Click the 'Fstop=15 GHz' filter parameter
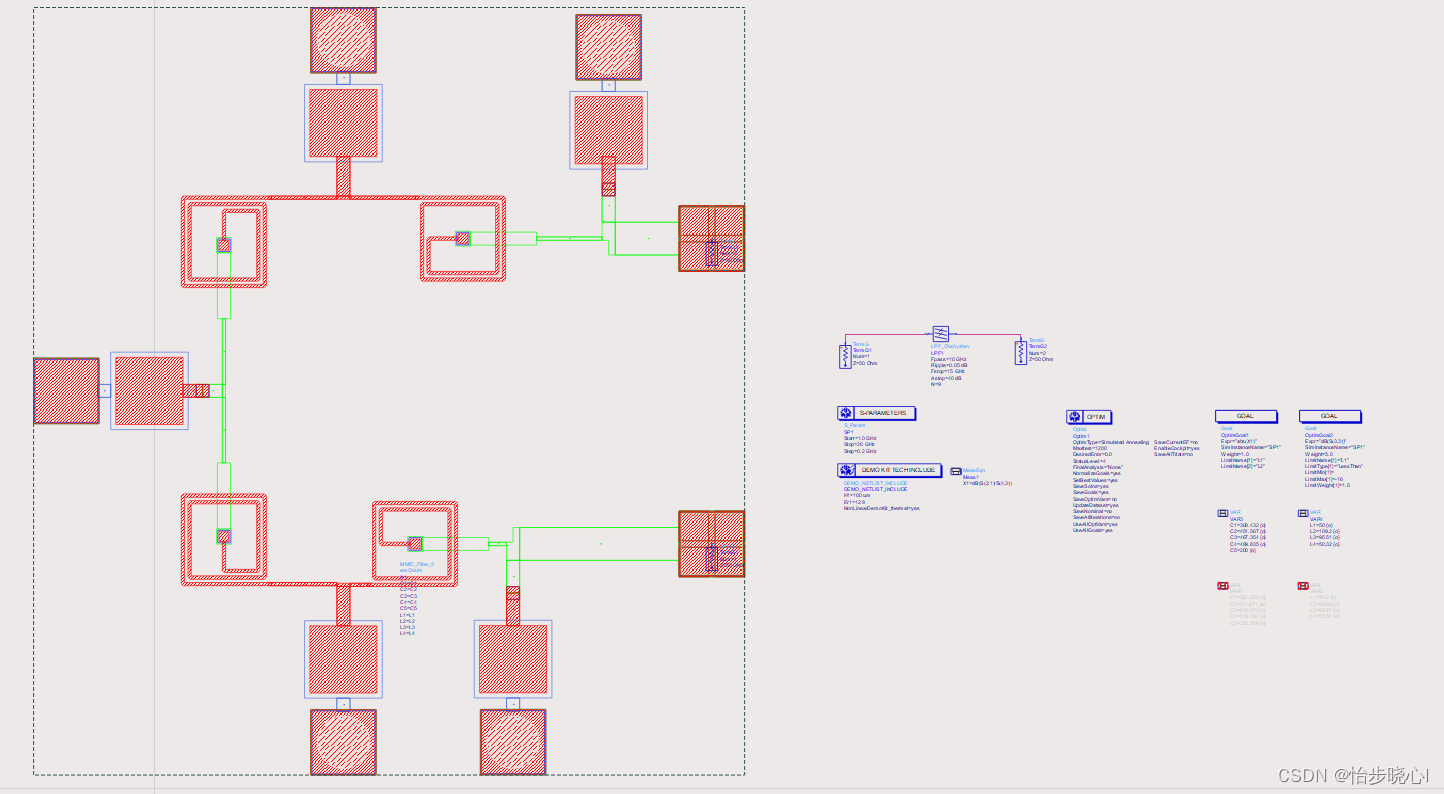Screen dimensions: 1444x794 click(x=948, y=371)
